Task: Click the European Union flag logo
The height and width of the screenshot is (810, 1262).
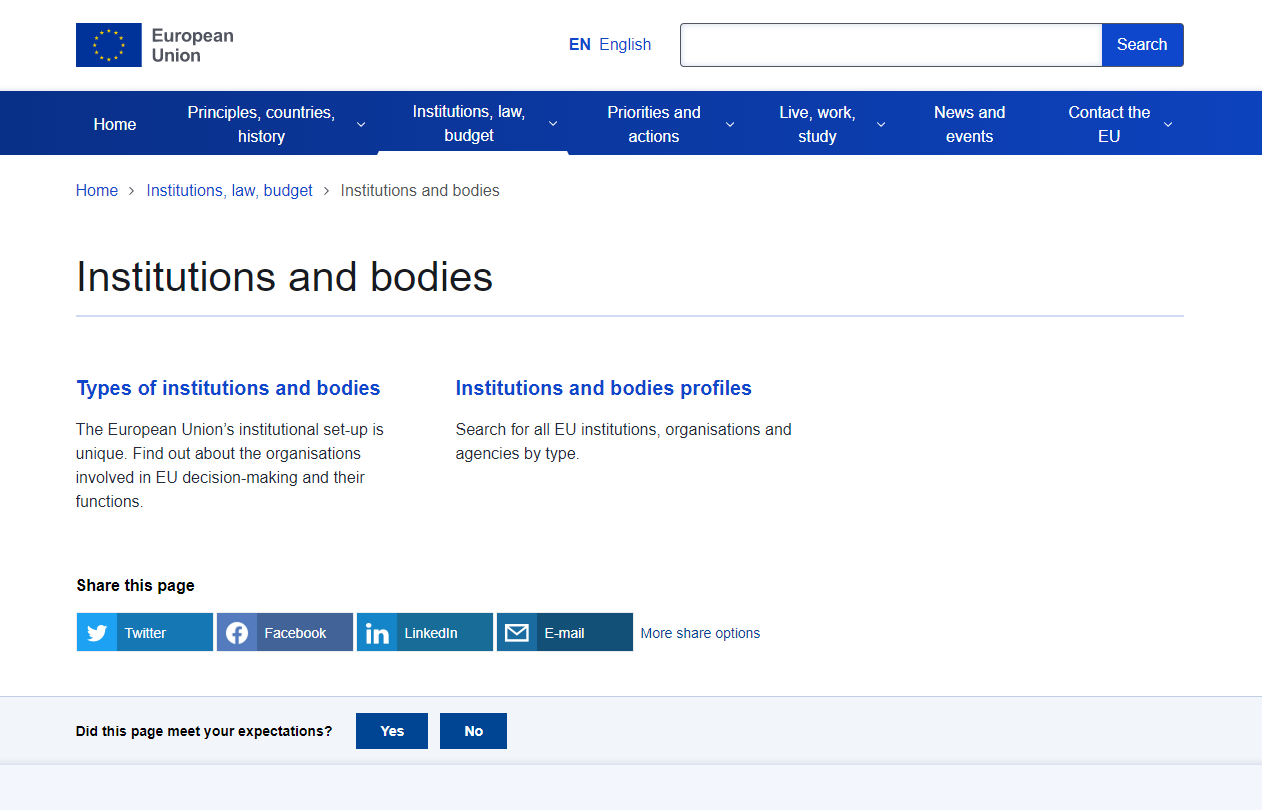Action: tap(109, 45)
